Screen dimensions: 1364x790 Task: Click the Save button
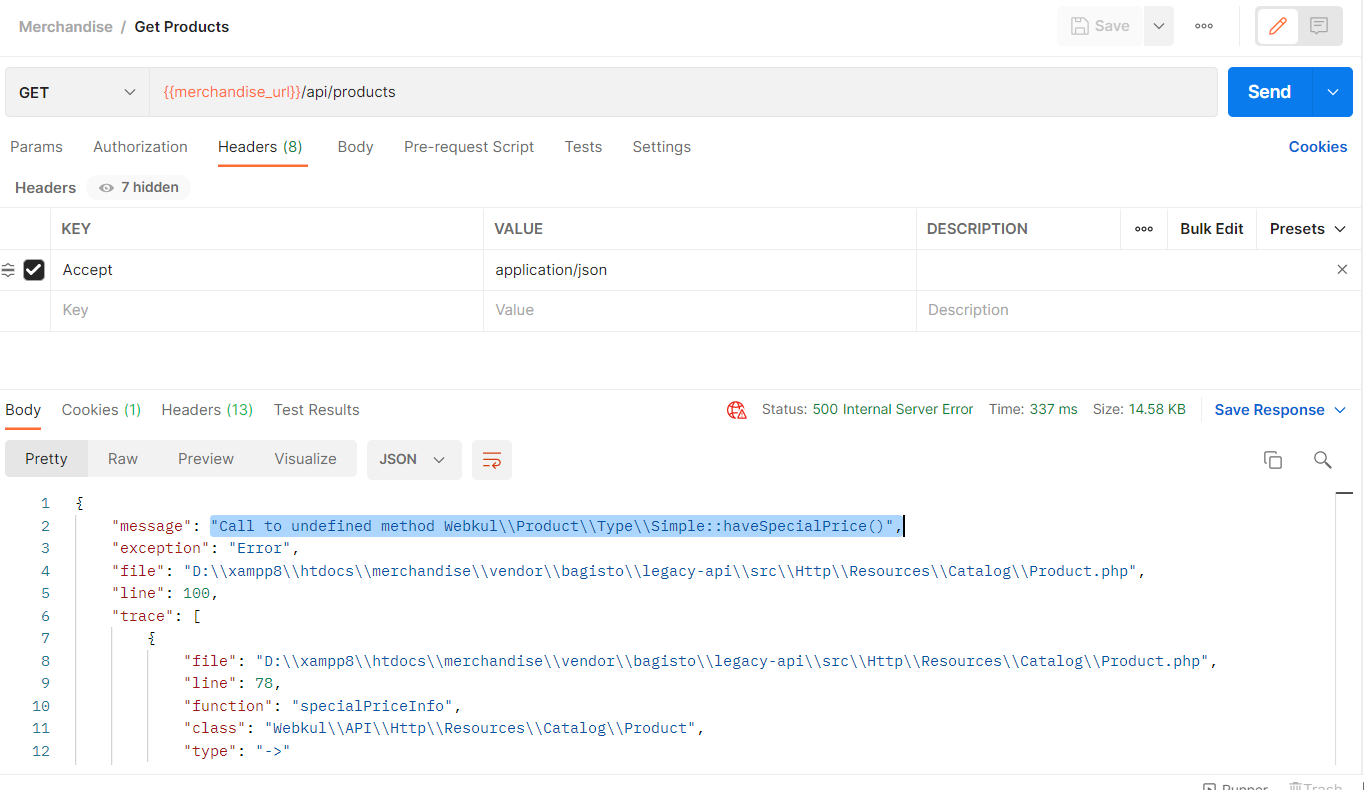point(1100,26)
